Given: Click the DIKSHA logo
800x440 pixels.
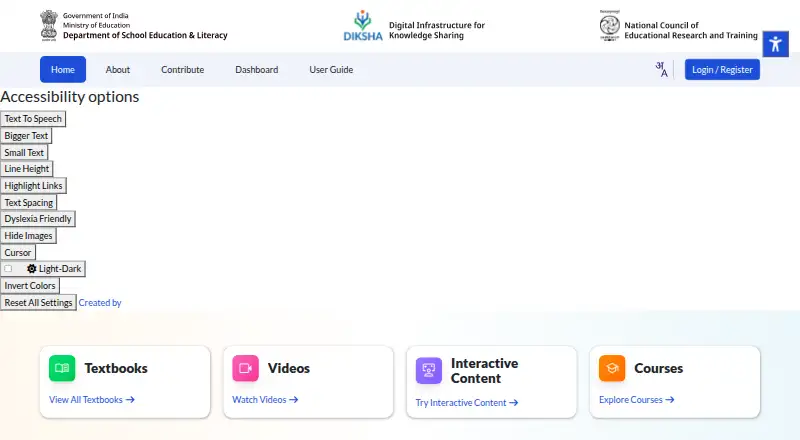Looking at the screenshot, I should 363,26.
